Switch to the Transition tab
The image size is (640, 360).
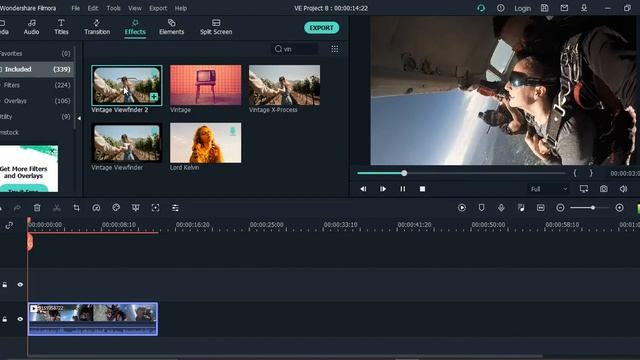click(x=97, y=27)
